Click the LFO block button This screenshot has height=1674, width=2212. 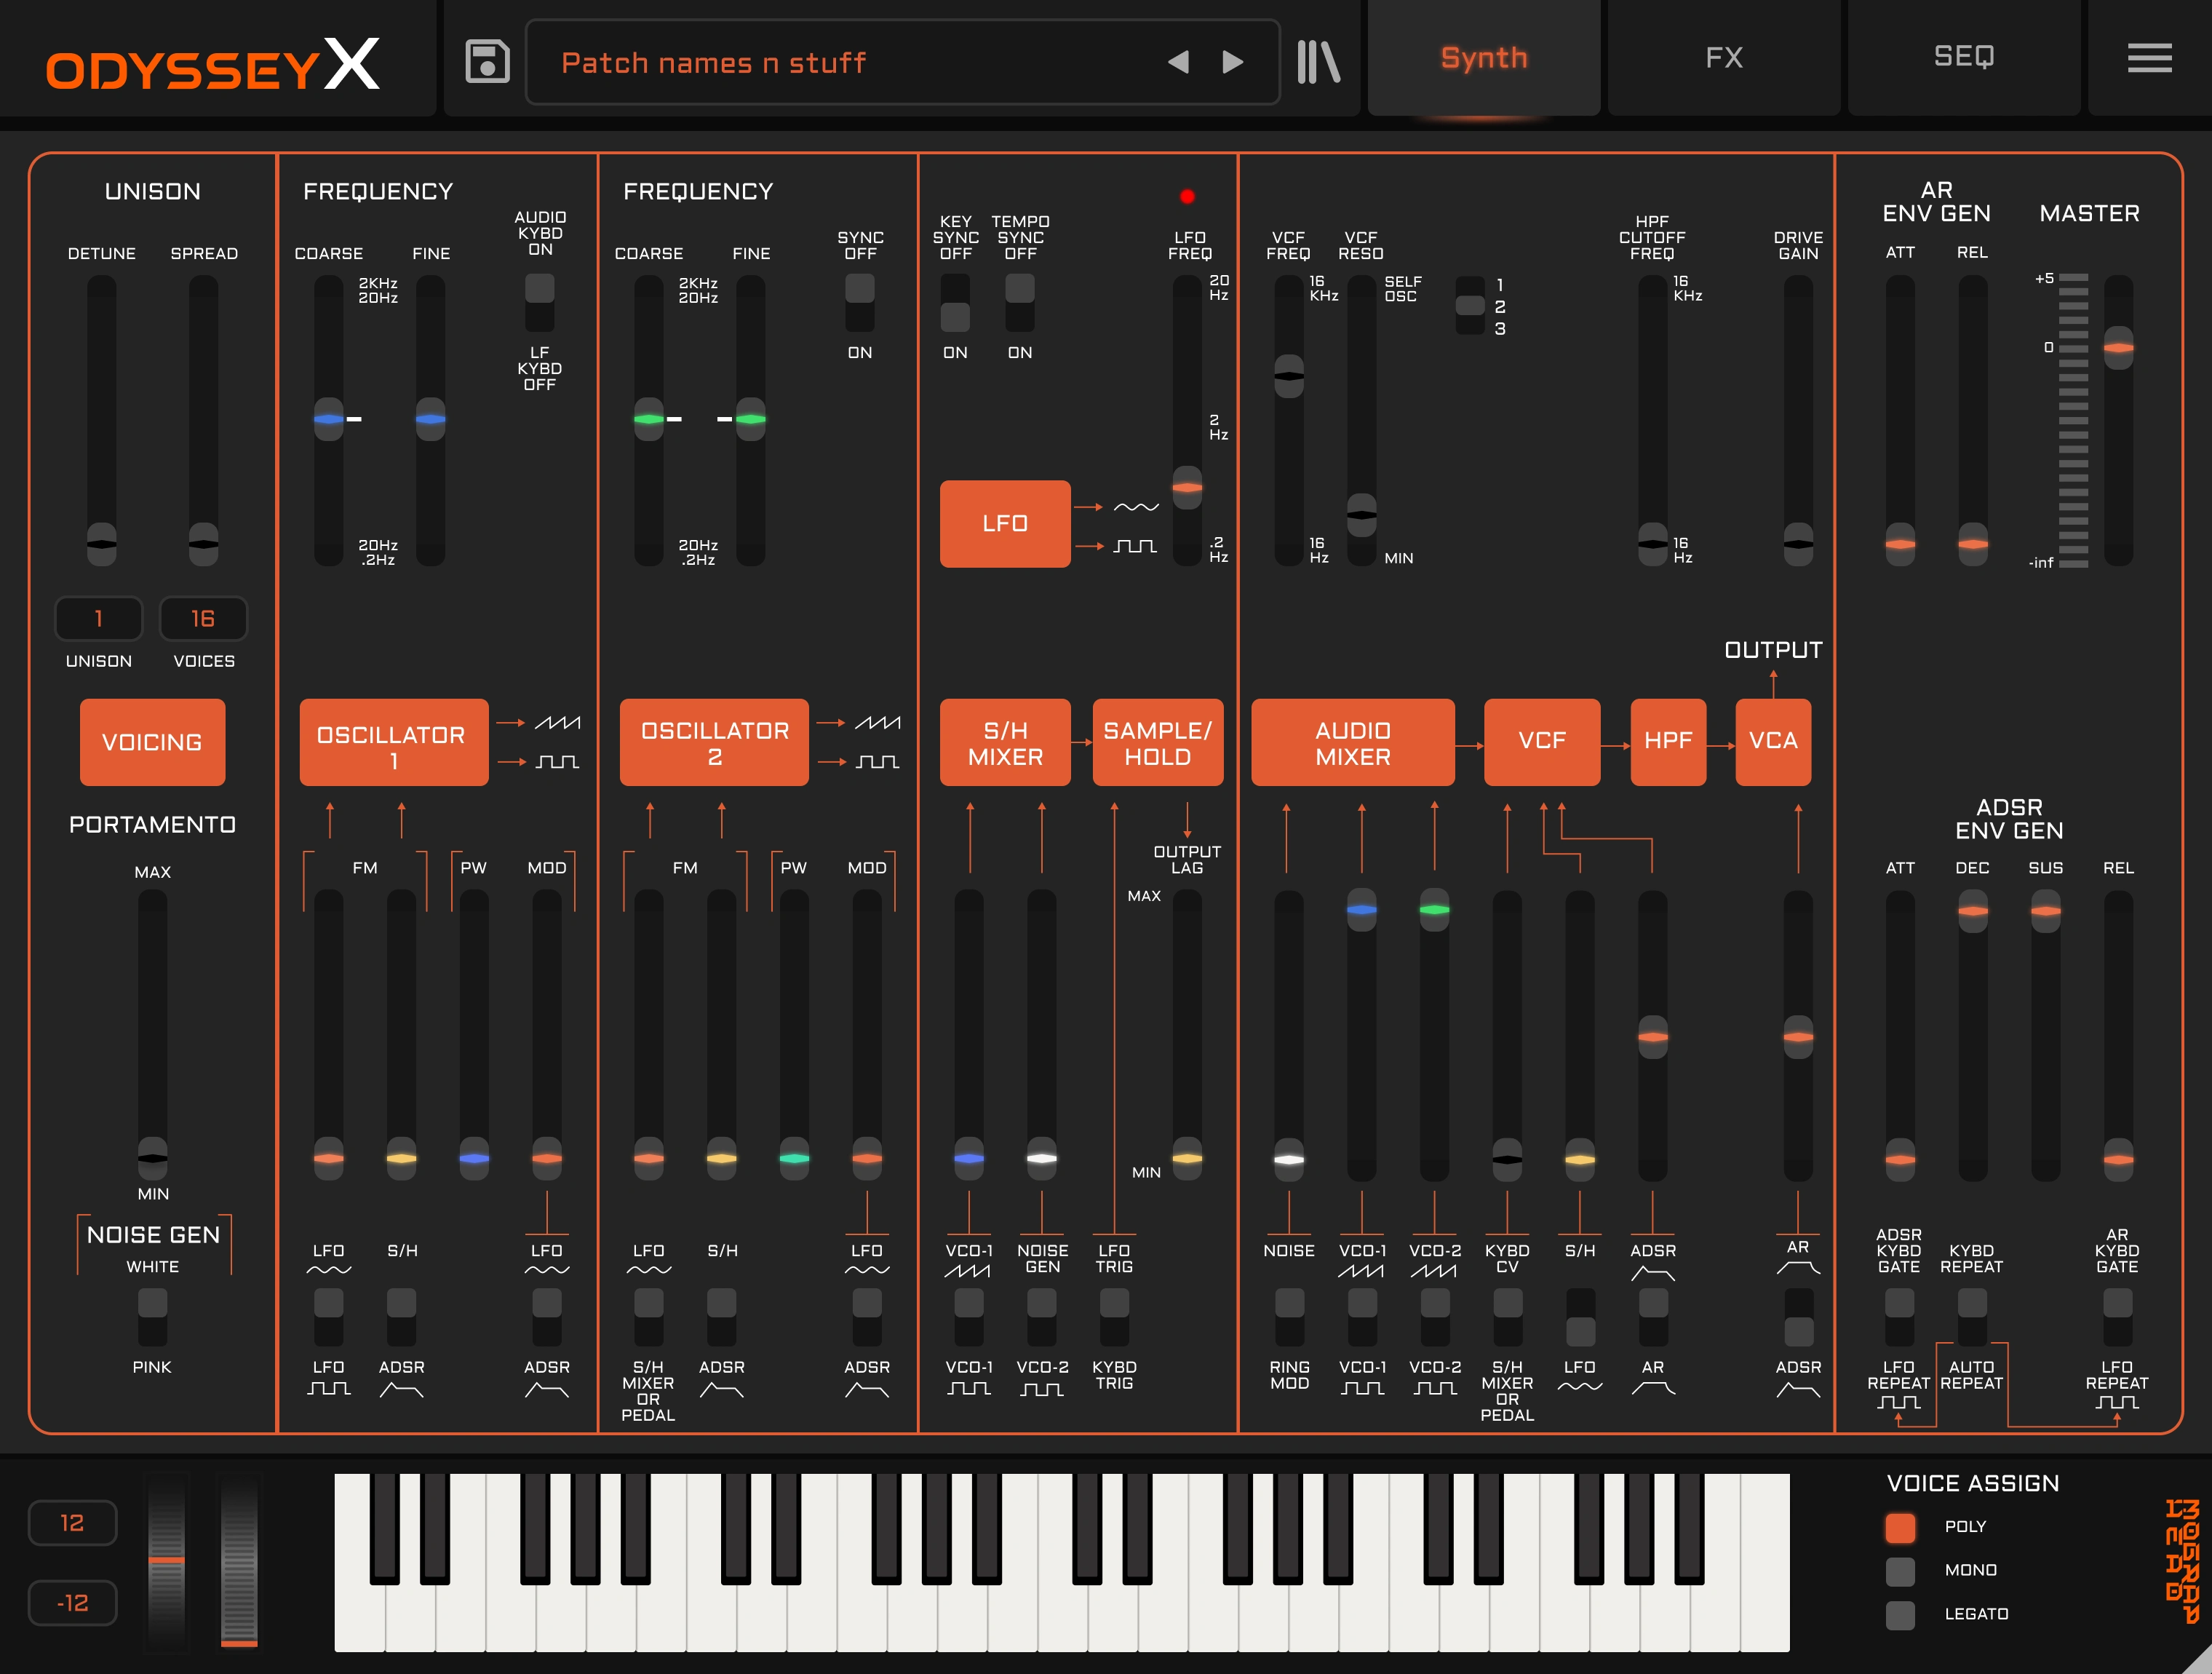1005,524
